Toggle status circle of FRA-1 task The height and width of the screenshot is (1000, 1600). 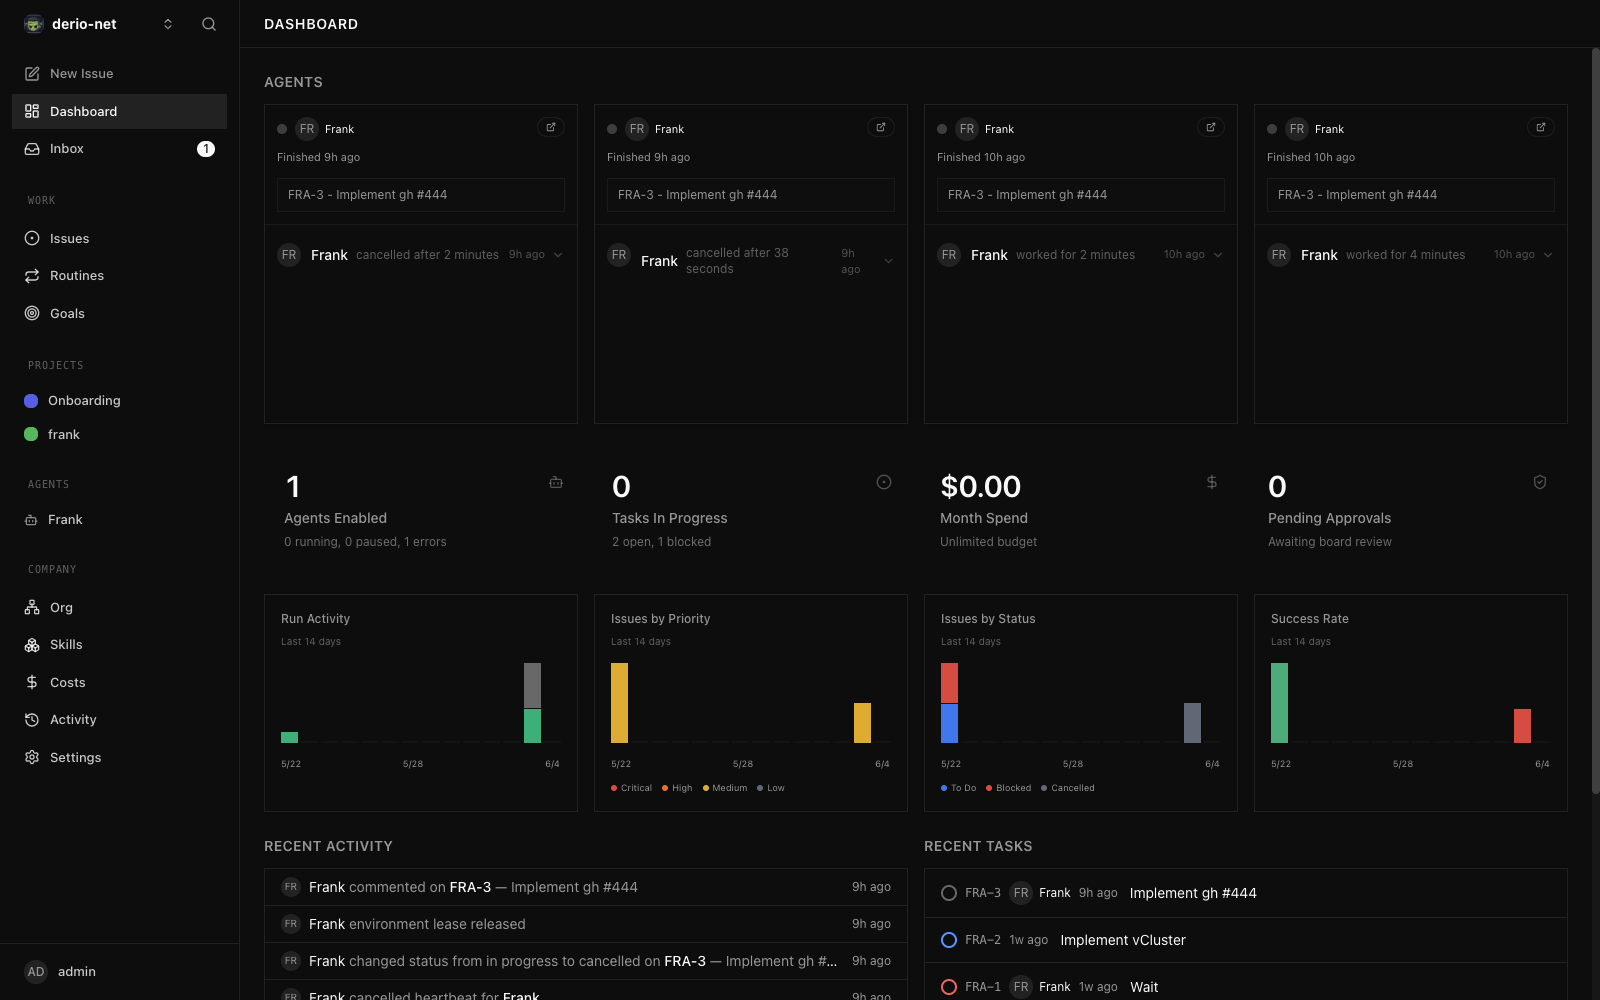click(949, 987)
